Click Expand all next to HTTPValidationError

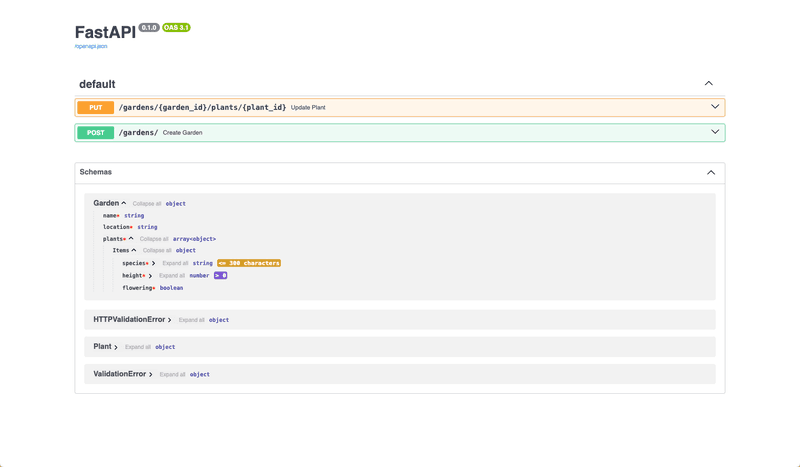[x=191, y=320]
